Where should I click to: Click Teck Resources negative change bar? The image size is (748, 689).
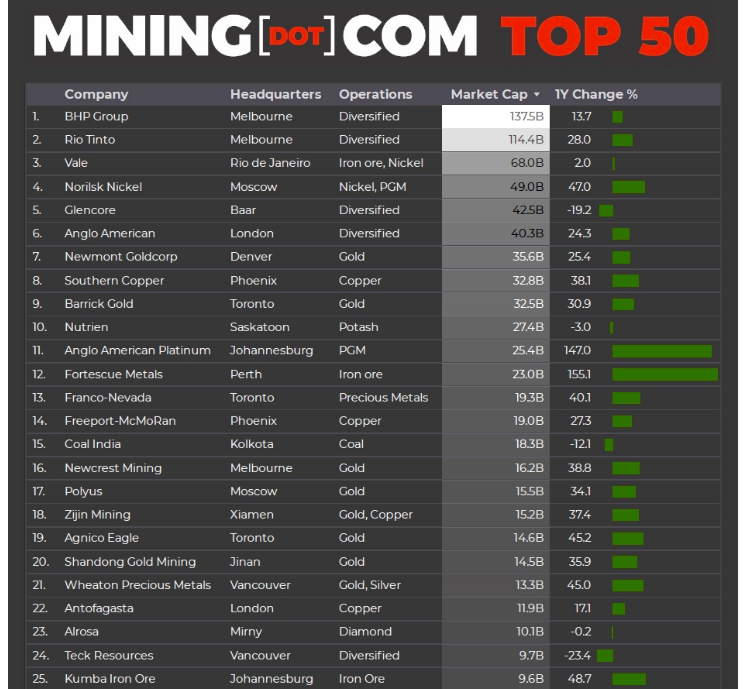[x=605, y=656]
